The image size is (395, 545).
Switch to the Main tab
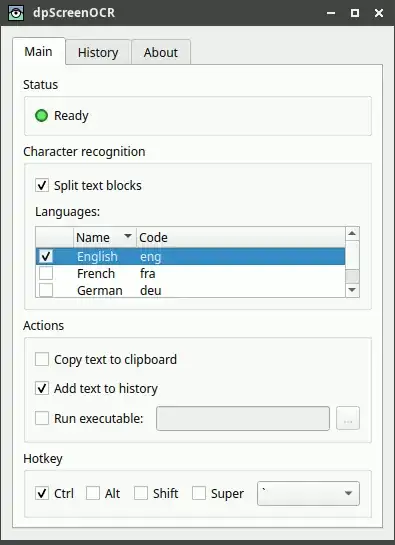point(39,51)
